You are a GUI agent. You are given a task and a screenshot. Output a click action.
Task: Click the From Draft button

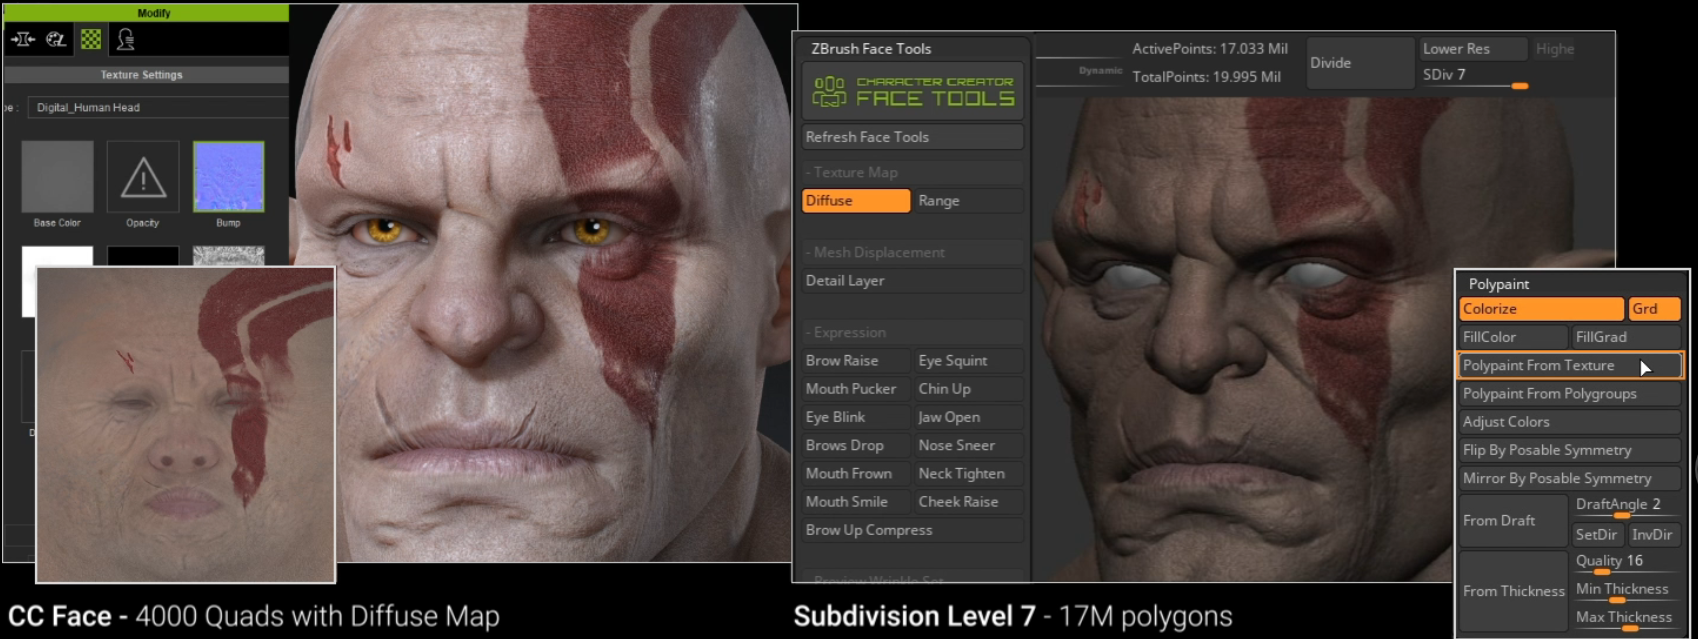tap(1513, 520)
